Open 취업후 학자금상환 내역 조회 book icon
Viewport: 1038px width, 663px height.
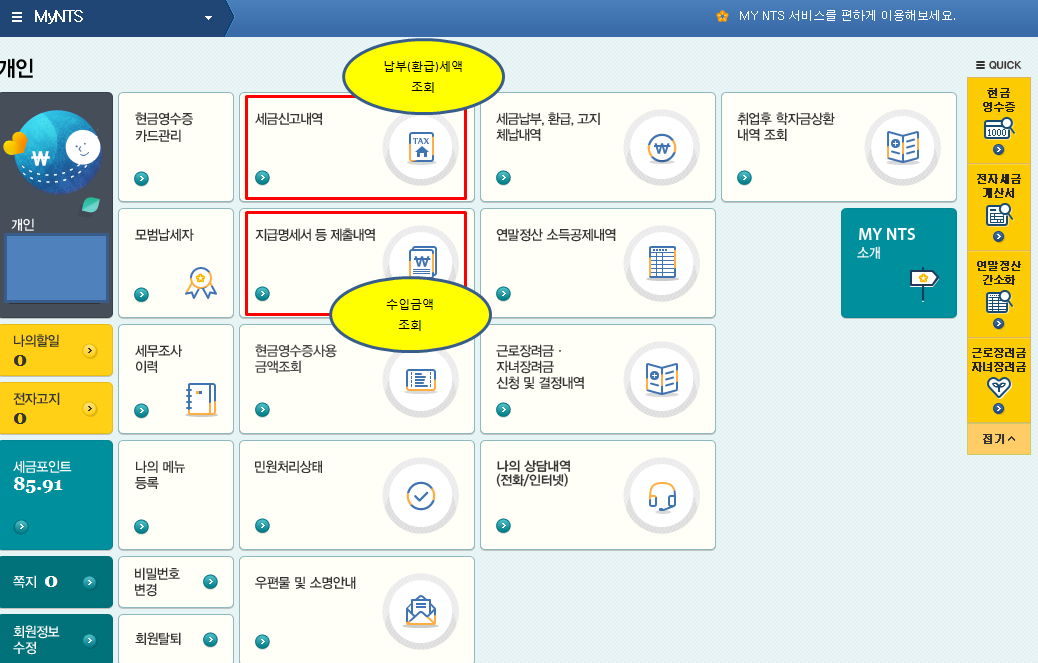click(x=901, y=147)
